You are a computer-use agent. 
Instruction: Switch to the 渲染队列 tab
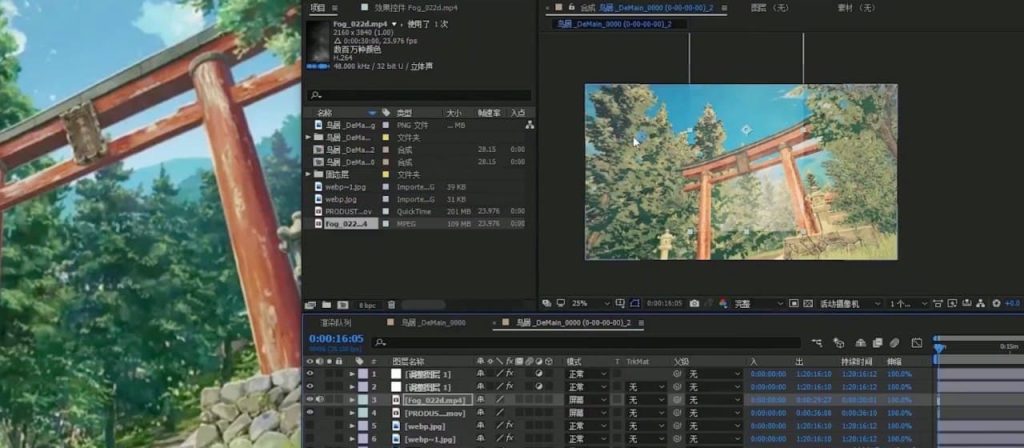335,323
